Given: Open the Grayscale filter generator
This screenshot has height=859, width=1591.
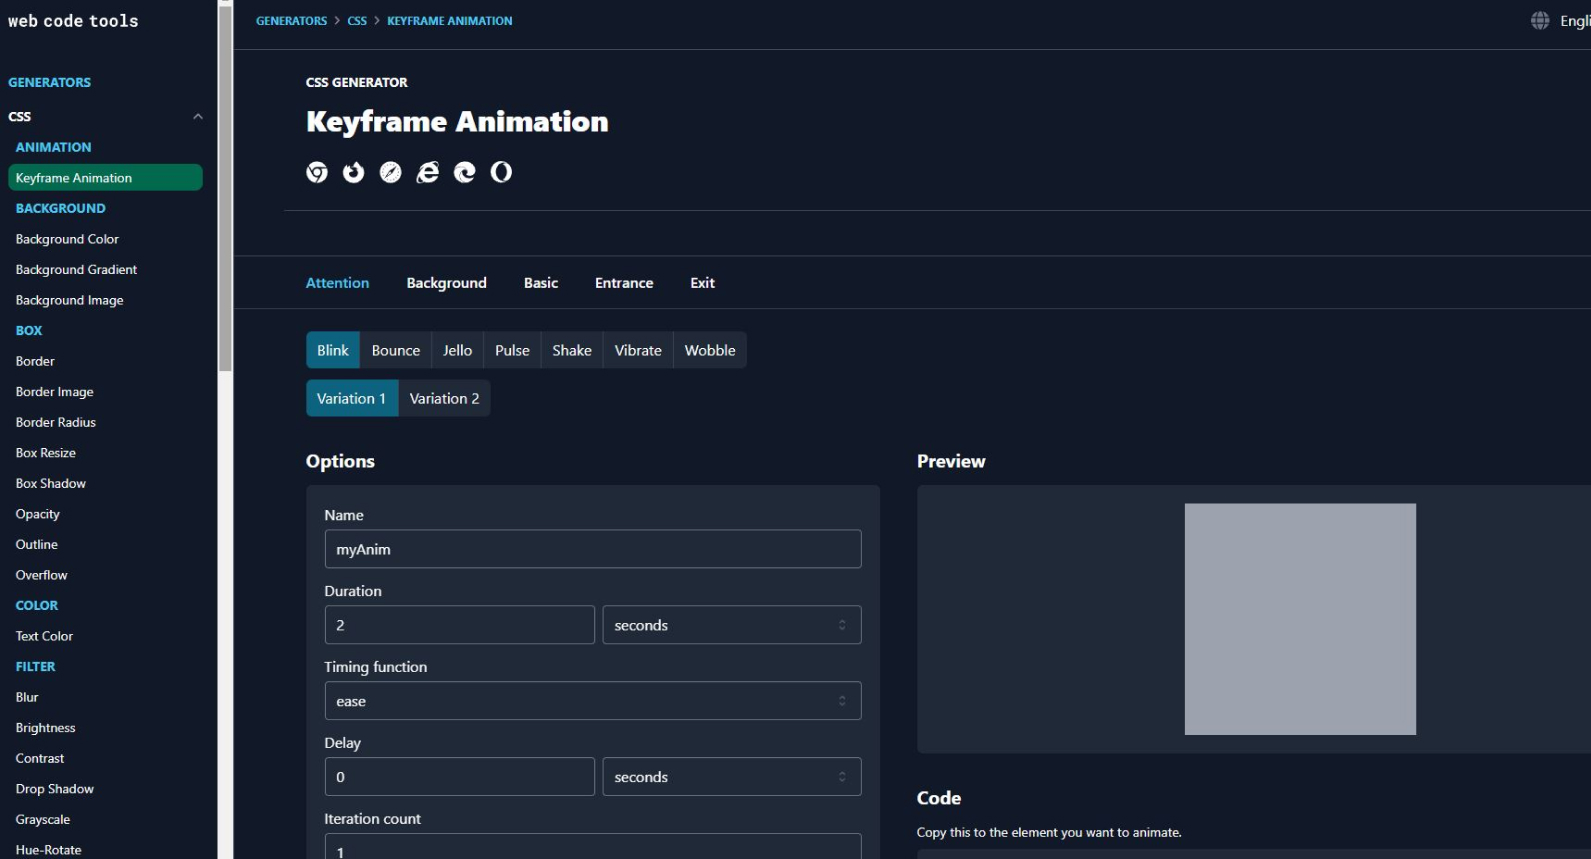Looking at the screenshot, I should point(43,819).
